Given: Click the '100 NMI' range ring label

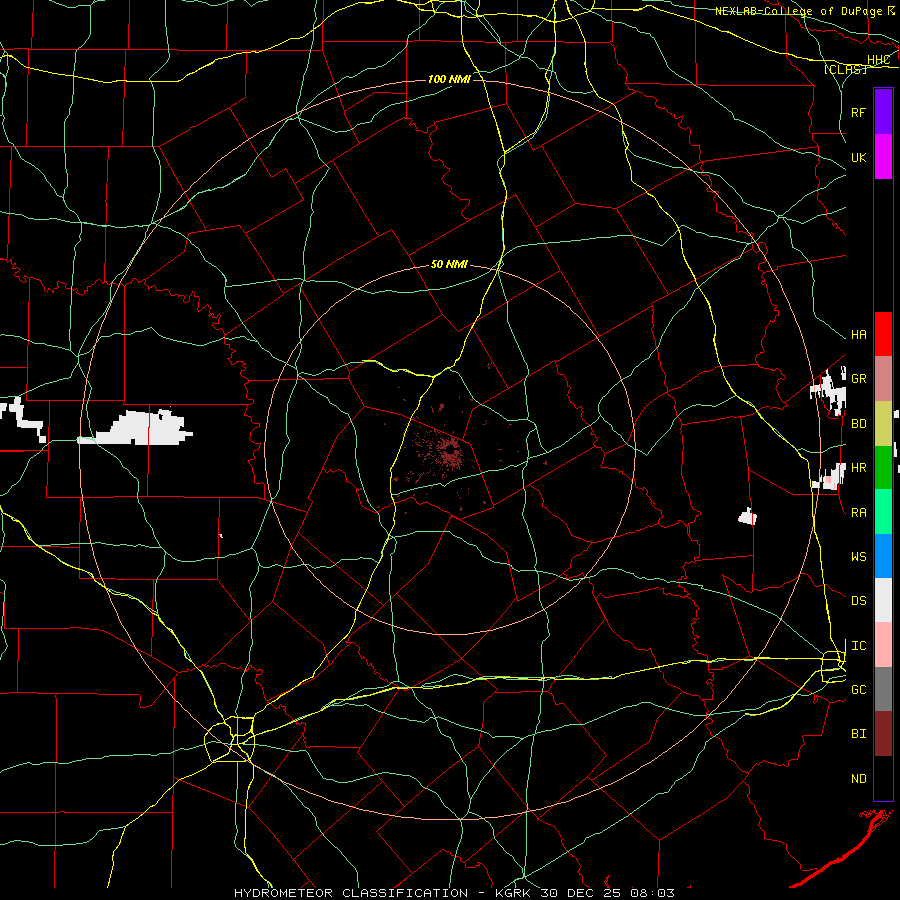Looking at the screenshot, I should point(449,79).
